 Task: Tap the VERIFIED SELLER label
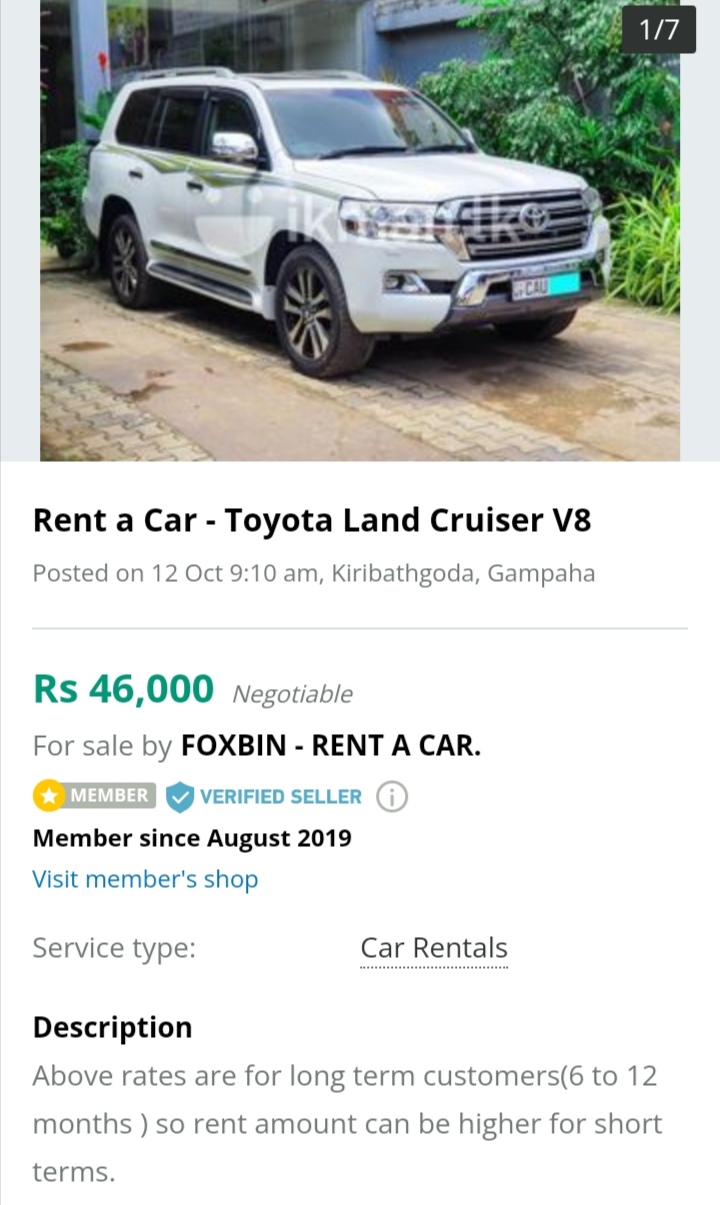click(x=281, y=797)
